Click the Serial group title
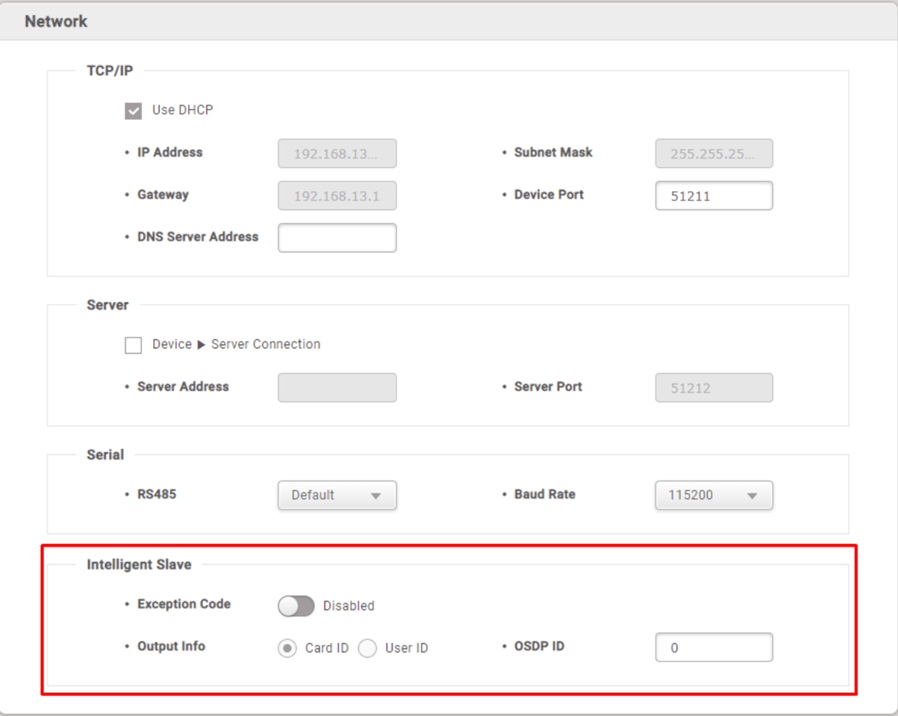This screenshot has width=898, height=716. (x=105, y=455)
